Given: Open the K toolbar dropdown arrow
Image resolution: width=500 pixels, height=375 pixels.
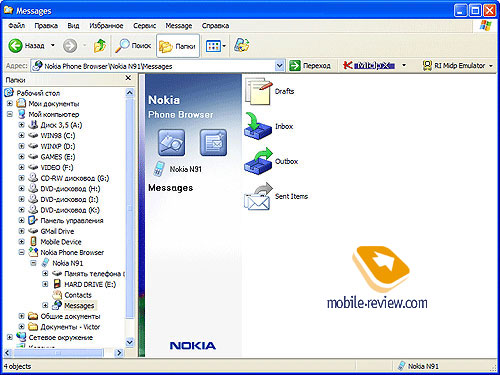Looking at the screenshot, I should point(404,66).
